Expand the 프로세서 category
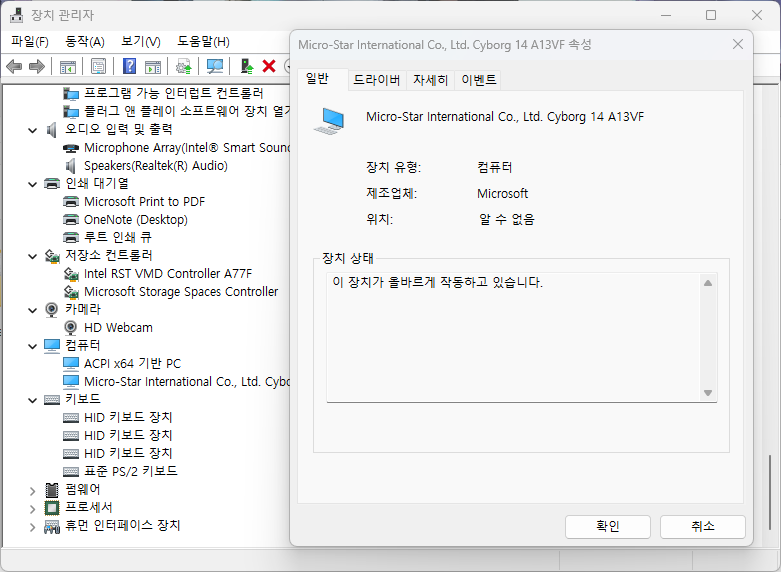 33,509
